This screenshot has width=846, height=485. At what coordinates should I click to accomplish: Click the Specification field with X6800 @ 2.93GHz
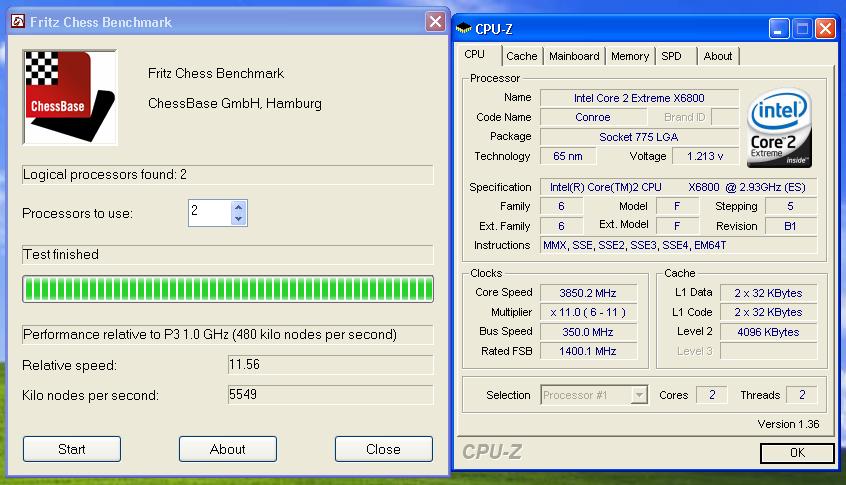tap(678, 187)
